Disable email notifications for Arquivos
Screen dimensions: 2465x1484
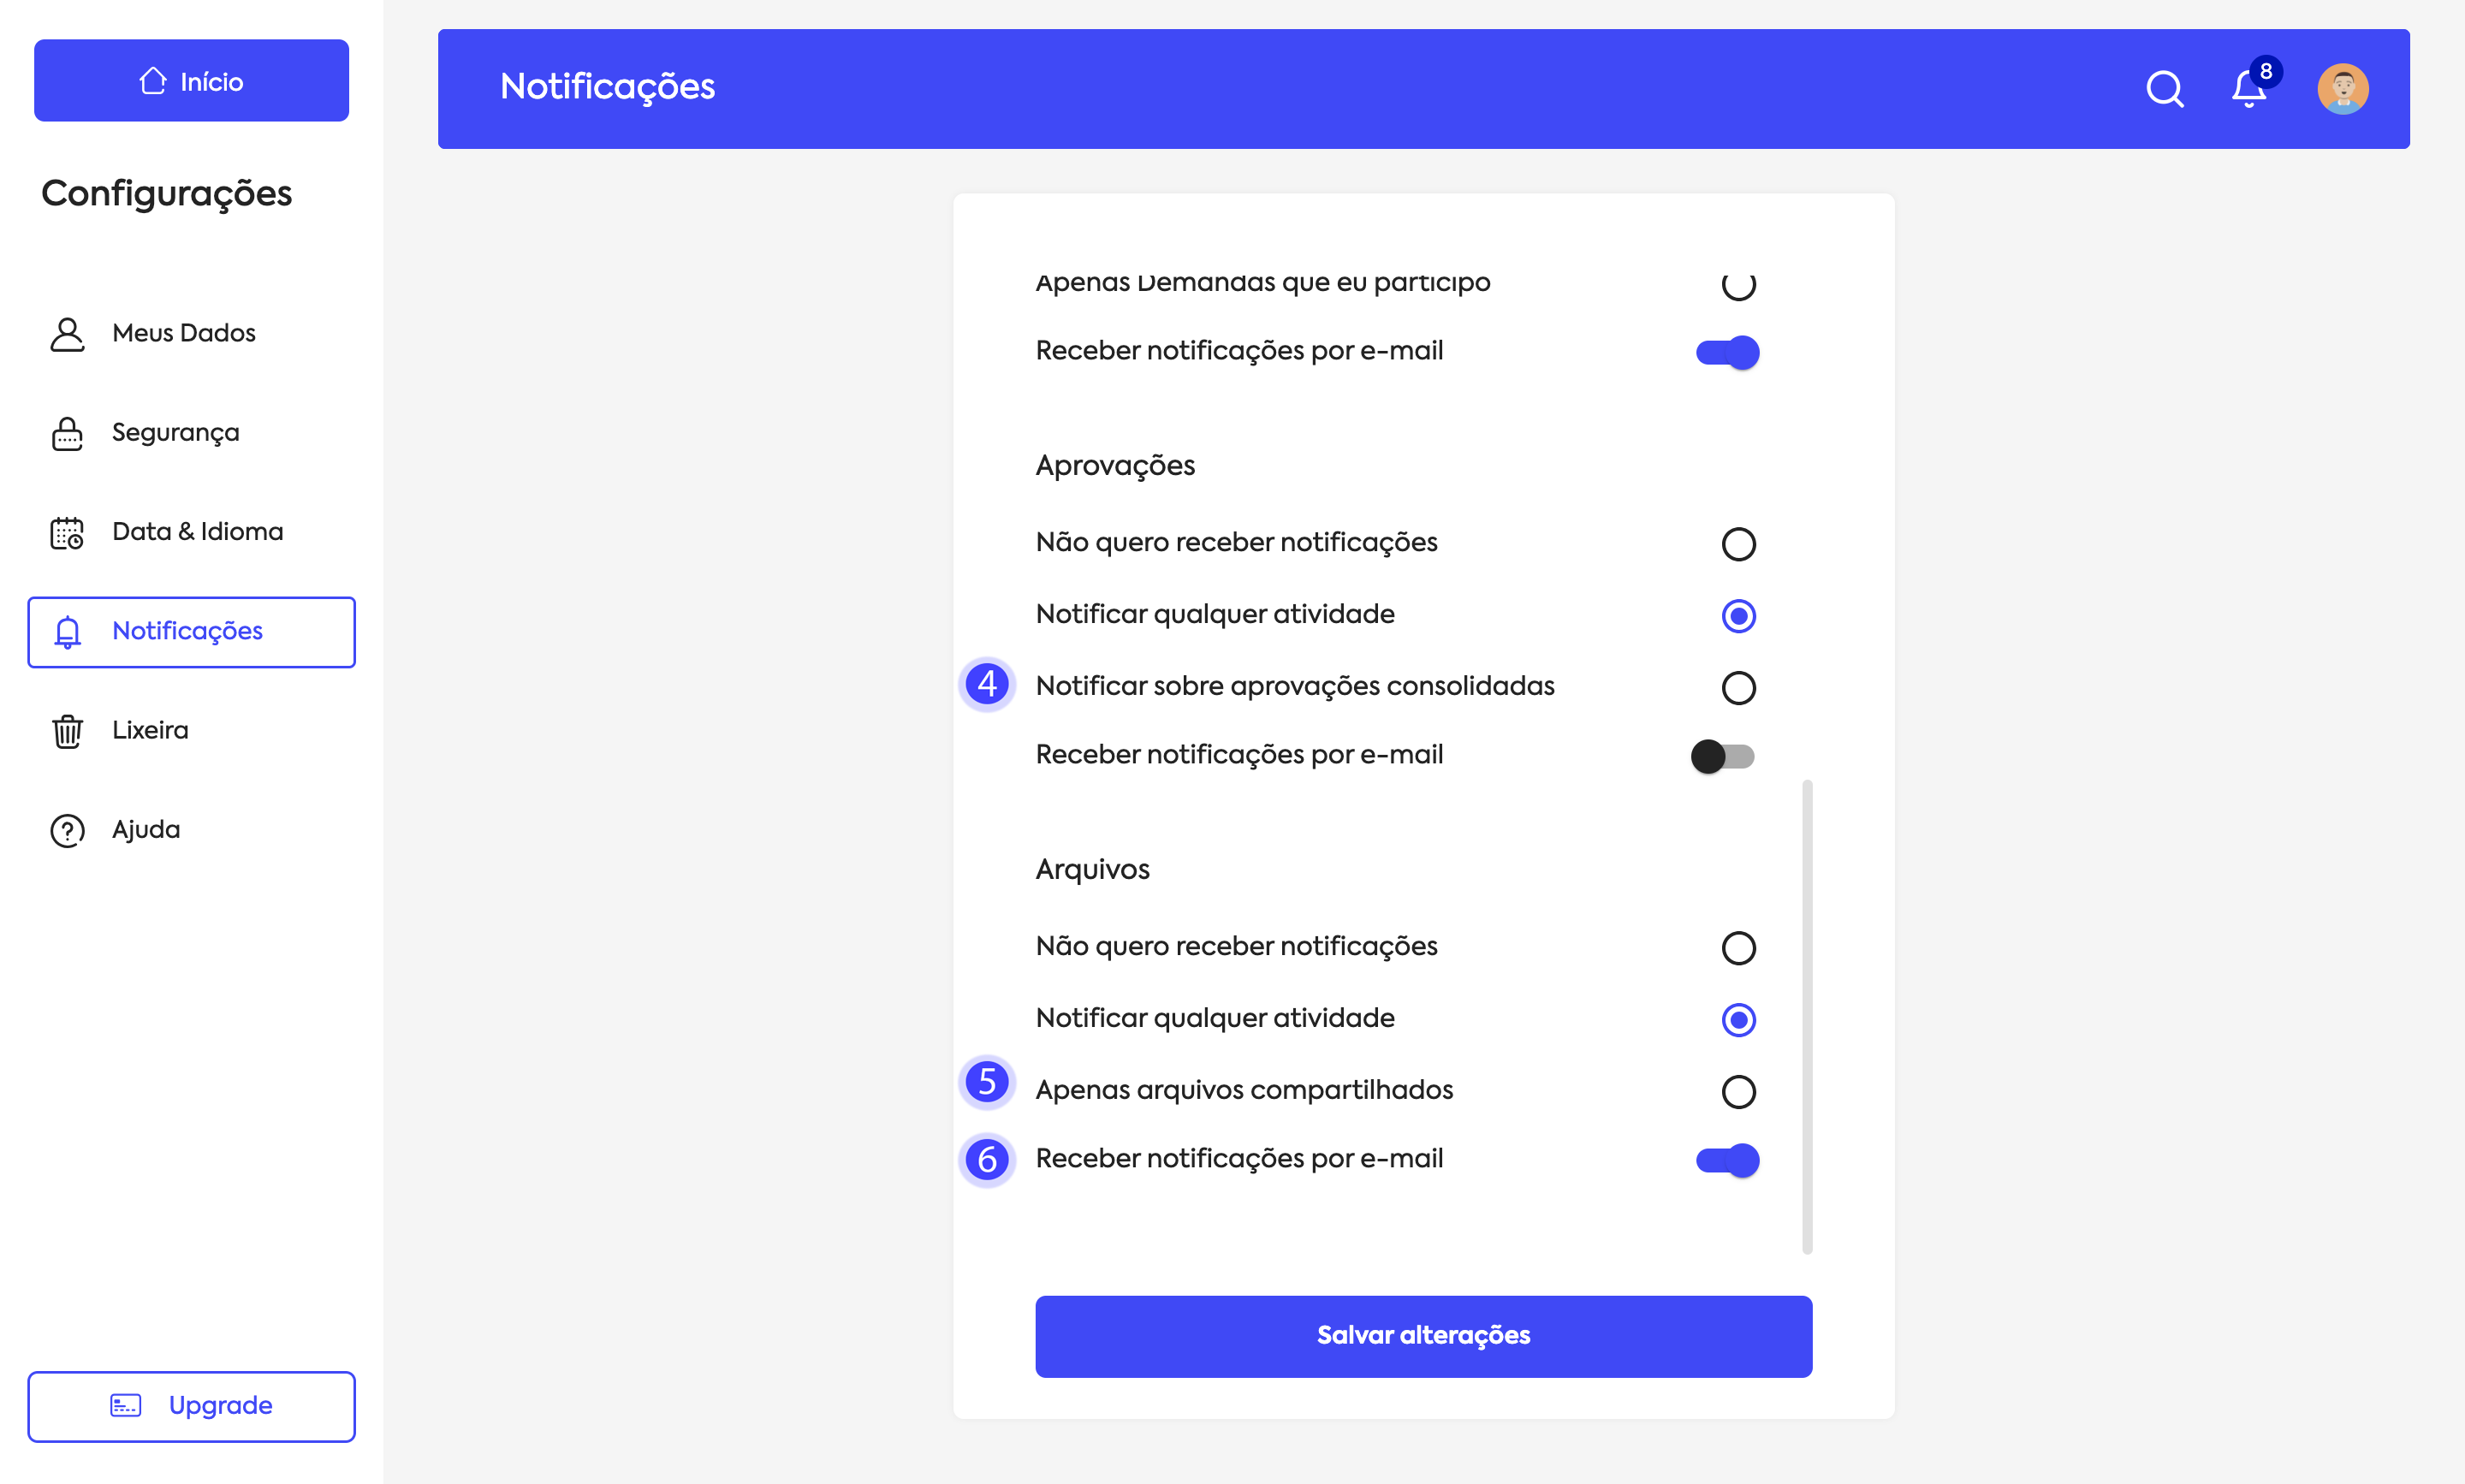[x=1727, y=1160]
